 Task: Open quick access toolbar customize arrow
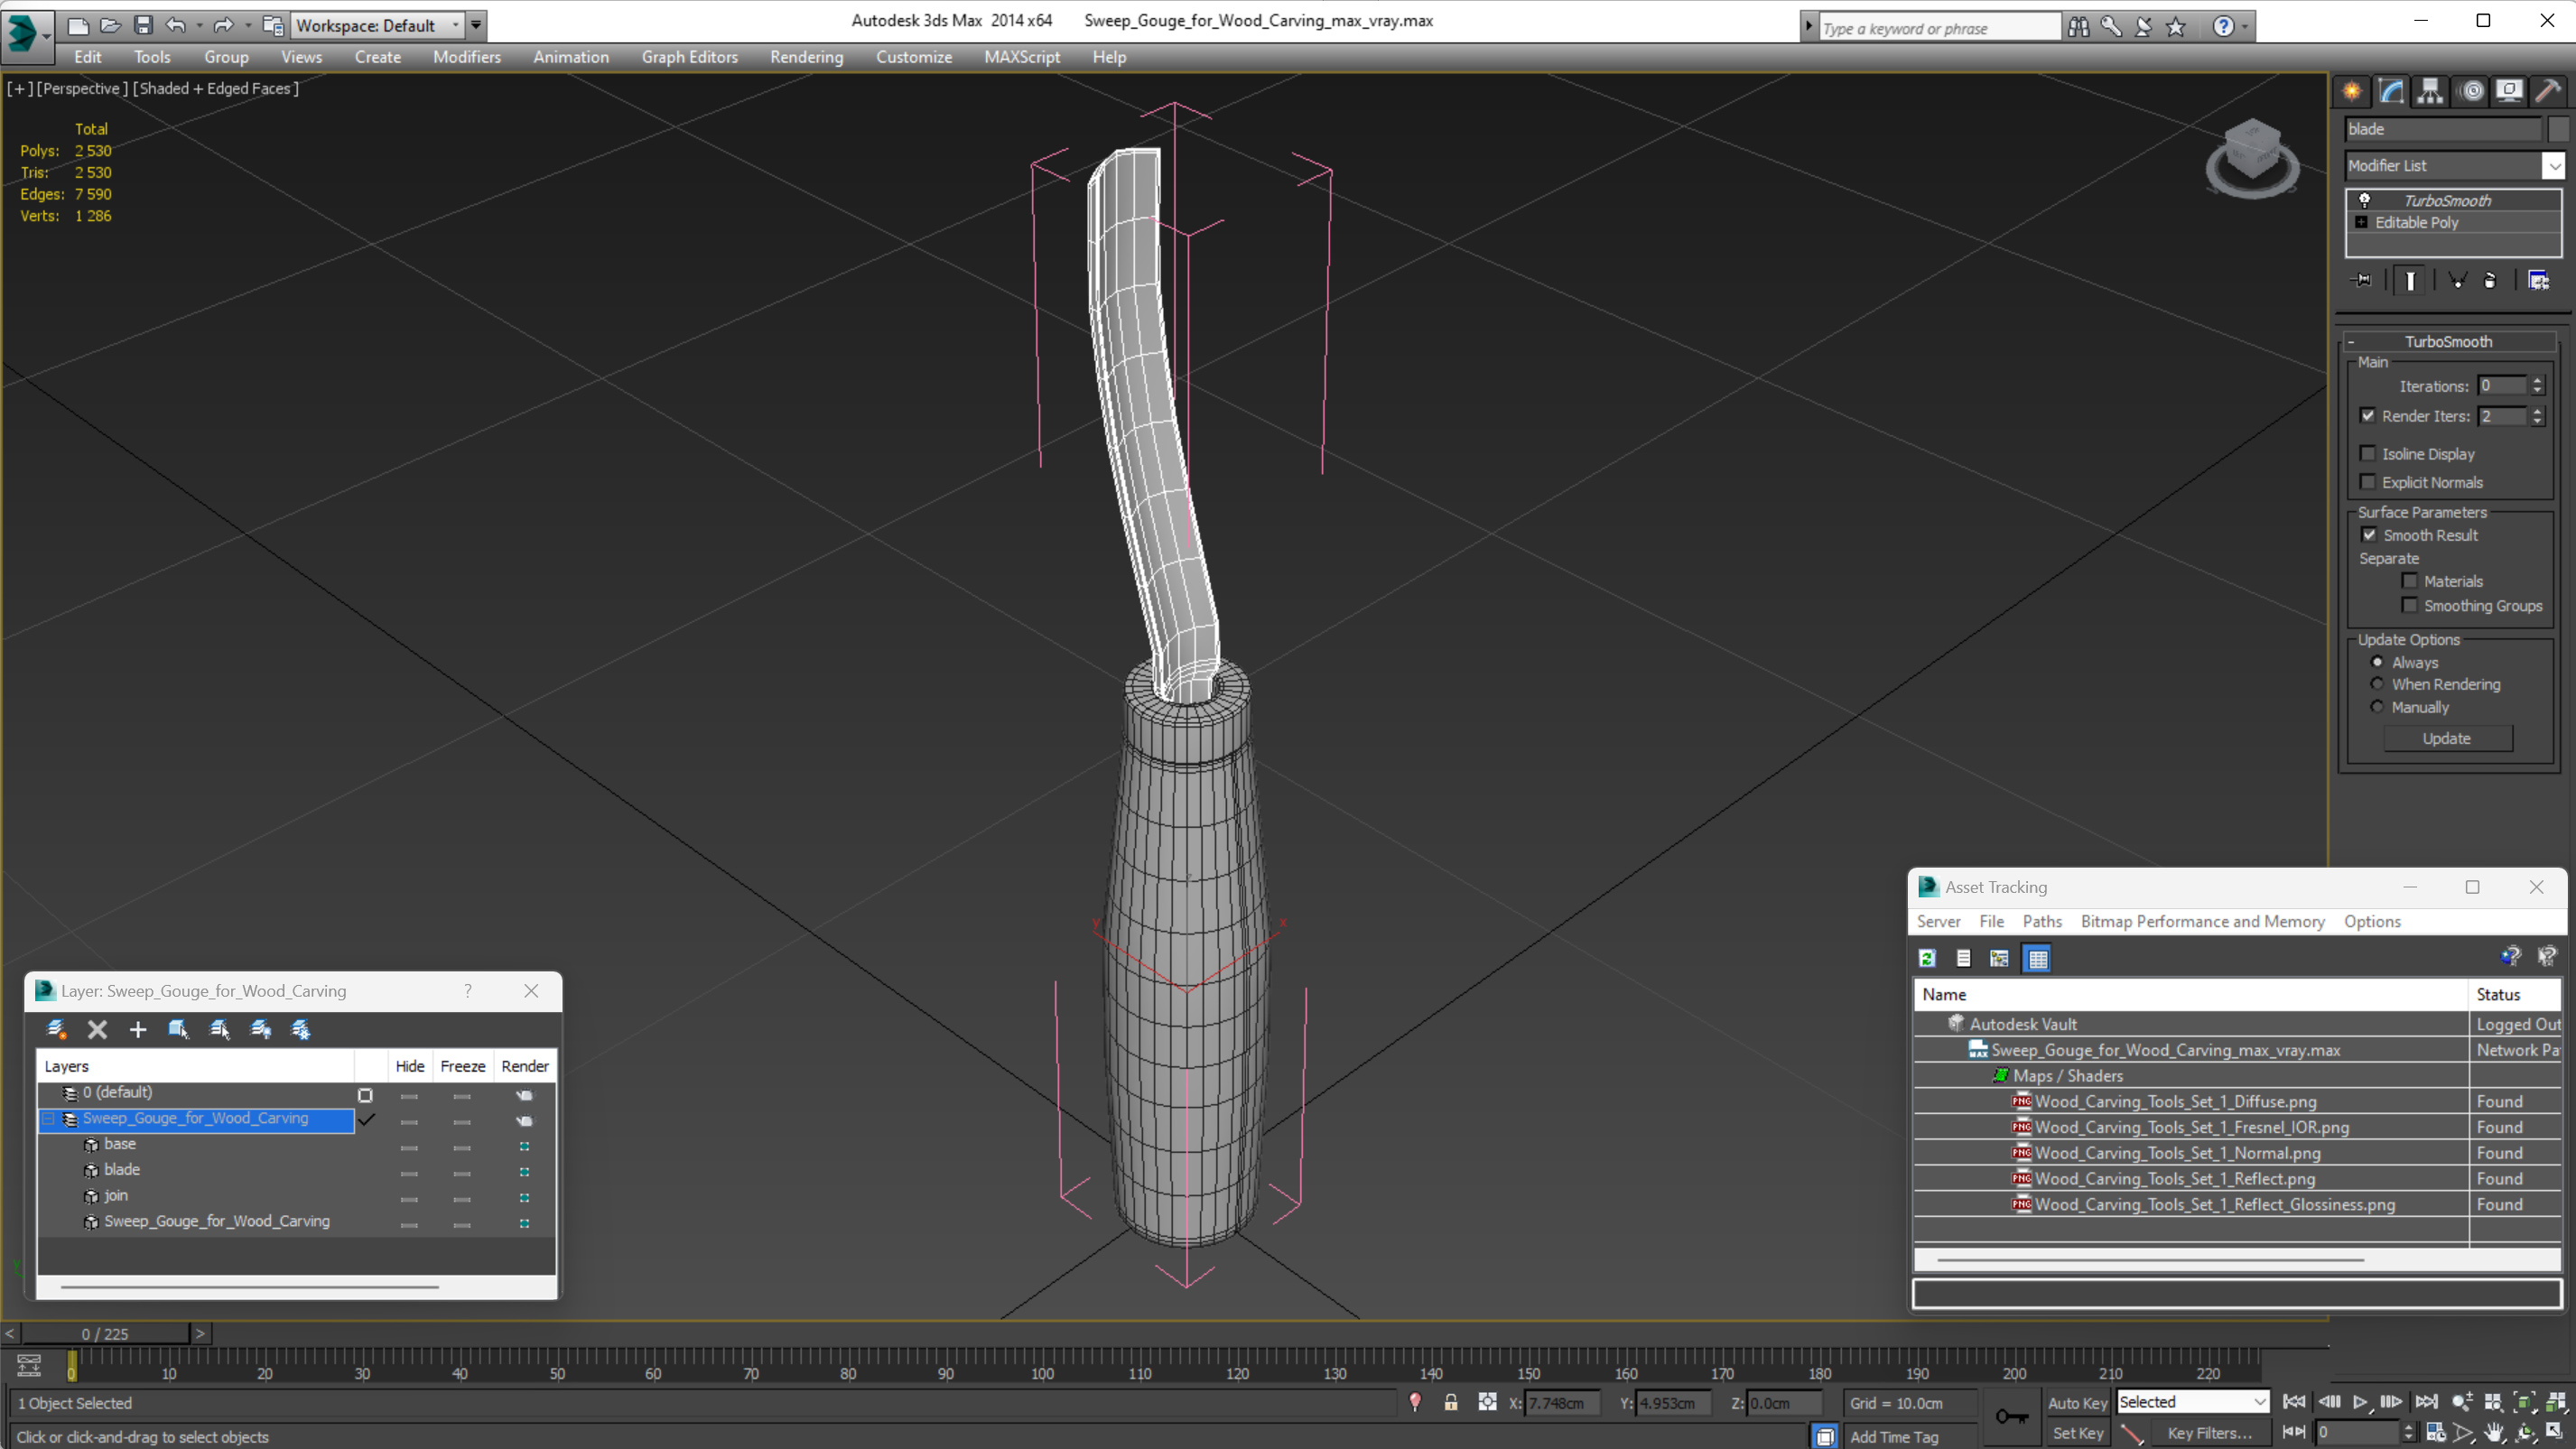[x=476, y=25]
